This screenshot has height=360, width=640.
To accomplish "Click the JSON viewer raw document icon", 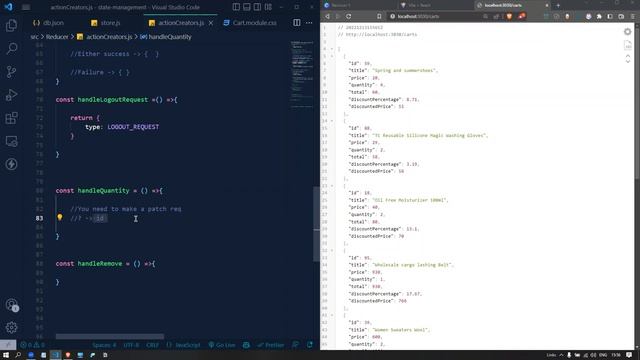I will click(x=628, y=45).
